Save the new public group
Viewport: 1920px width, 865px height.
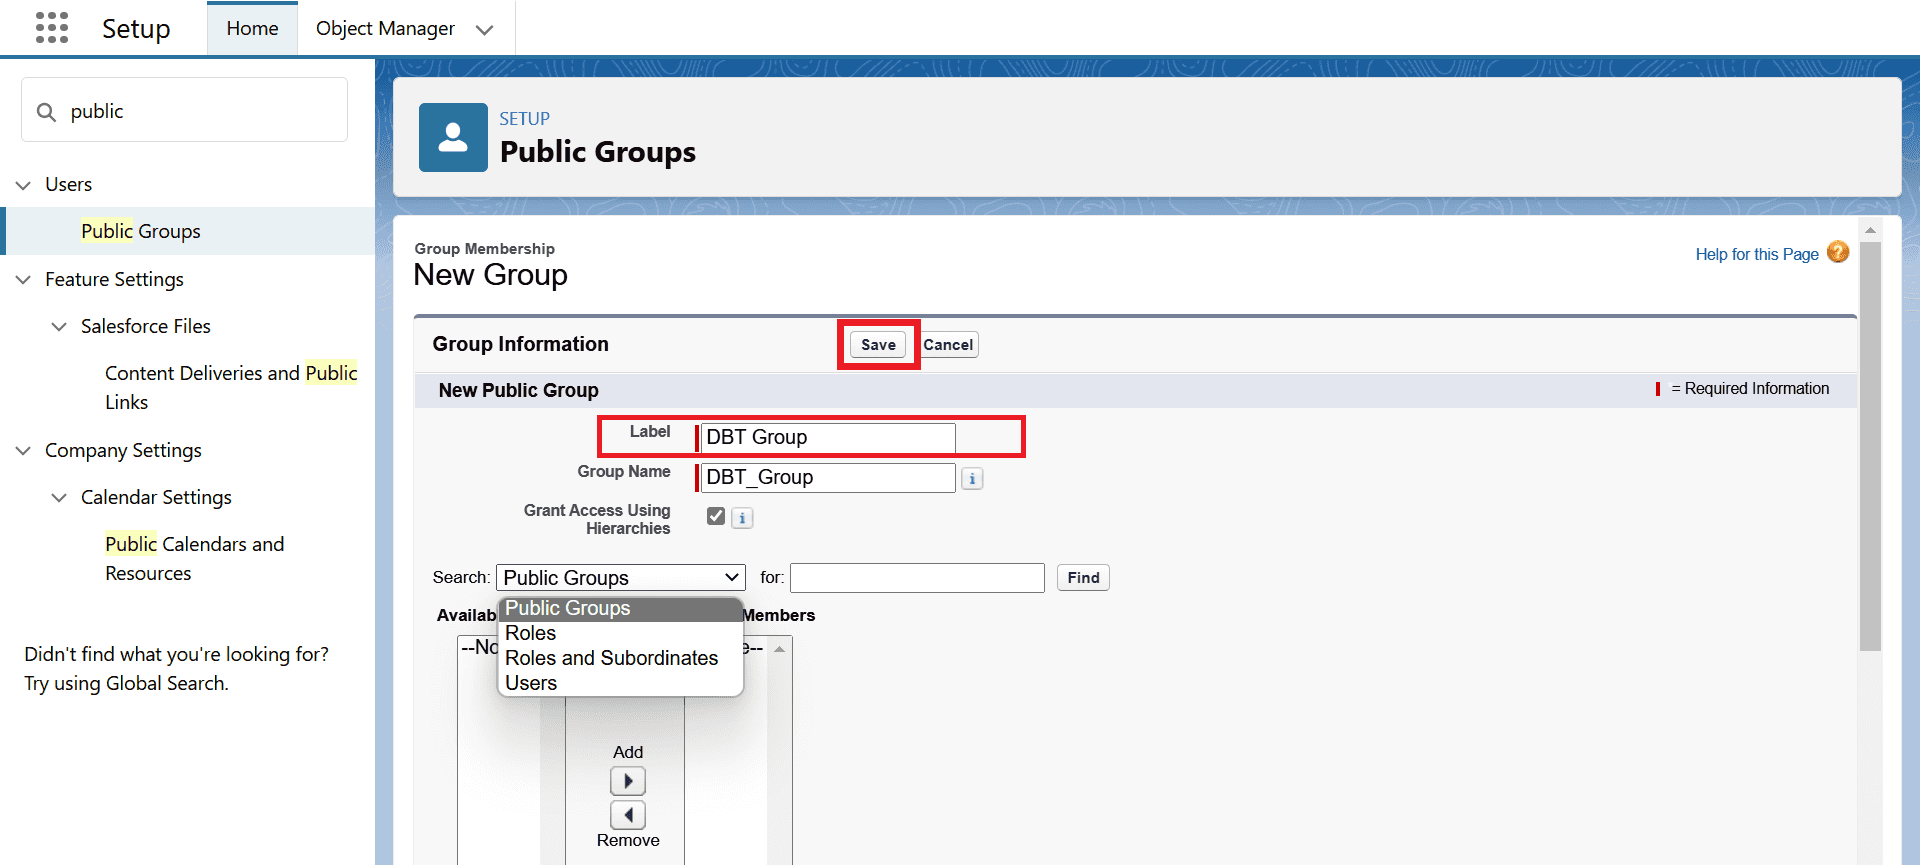pos(878,345)
